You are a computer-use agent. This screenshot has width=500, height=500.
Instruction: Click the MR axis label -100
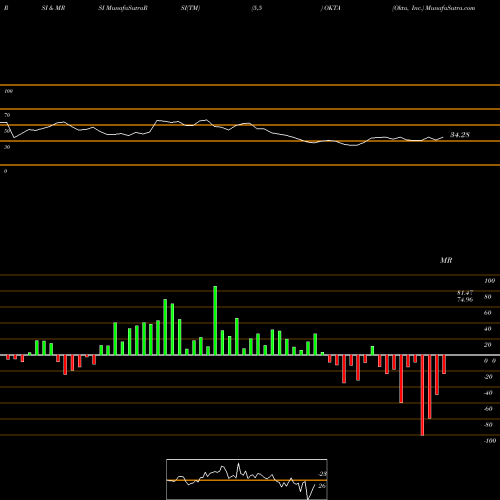490,441
